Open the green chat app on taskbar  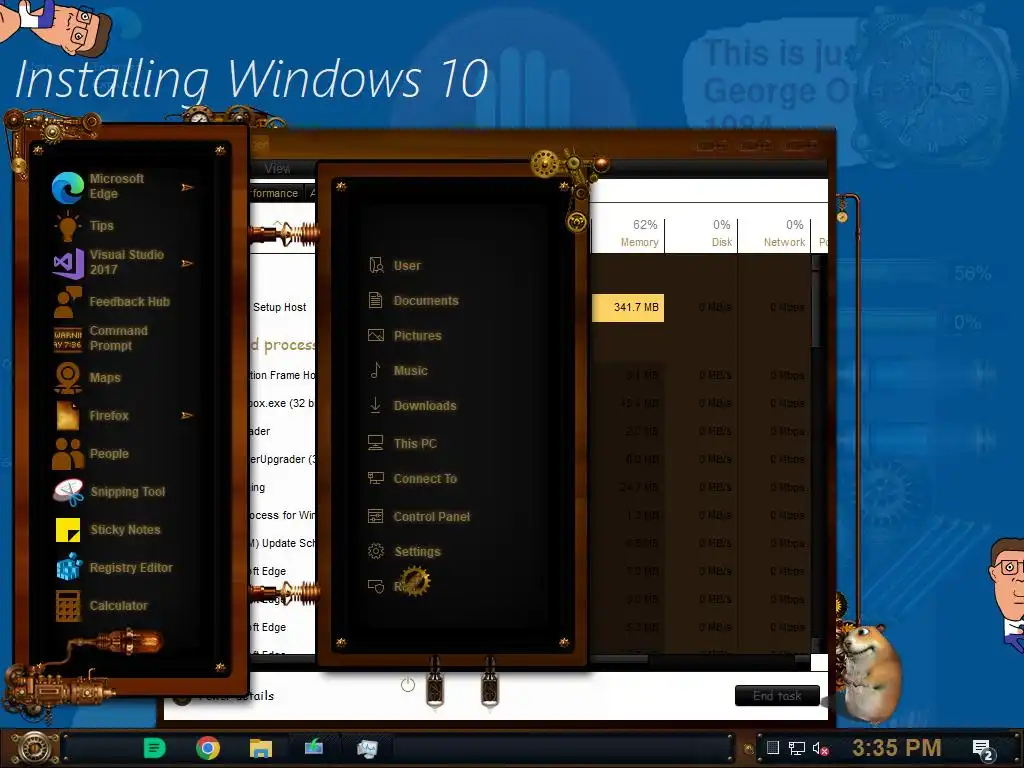point(155,748)
